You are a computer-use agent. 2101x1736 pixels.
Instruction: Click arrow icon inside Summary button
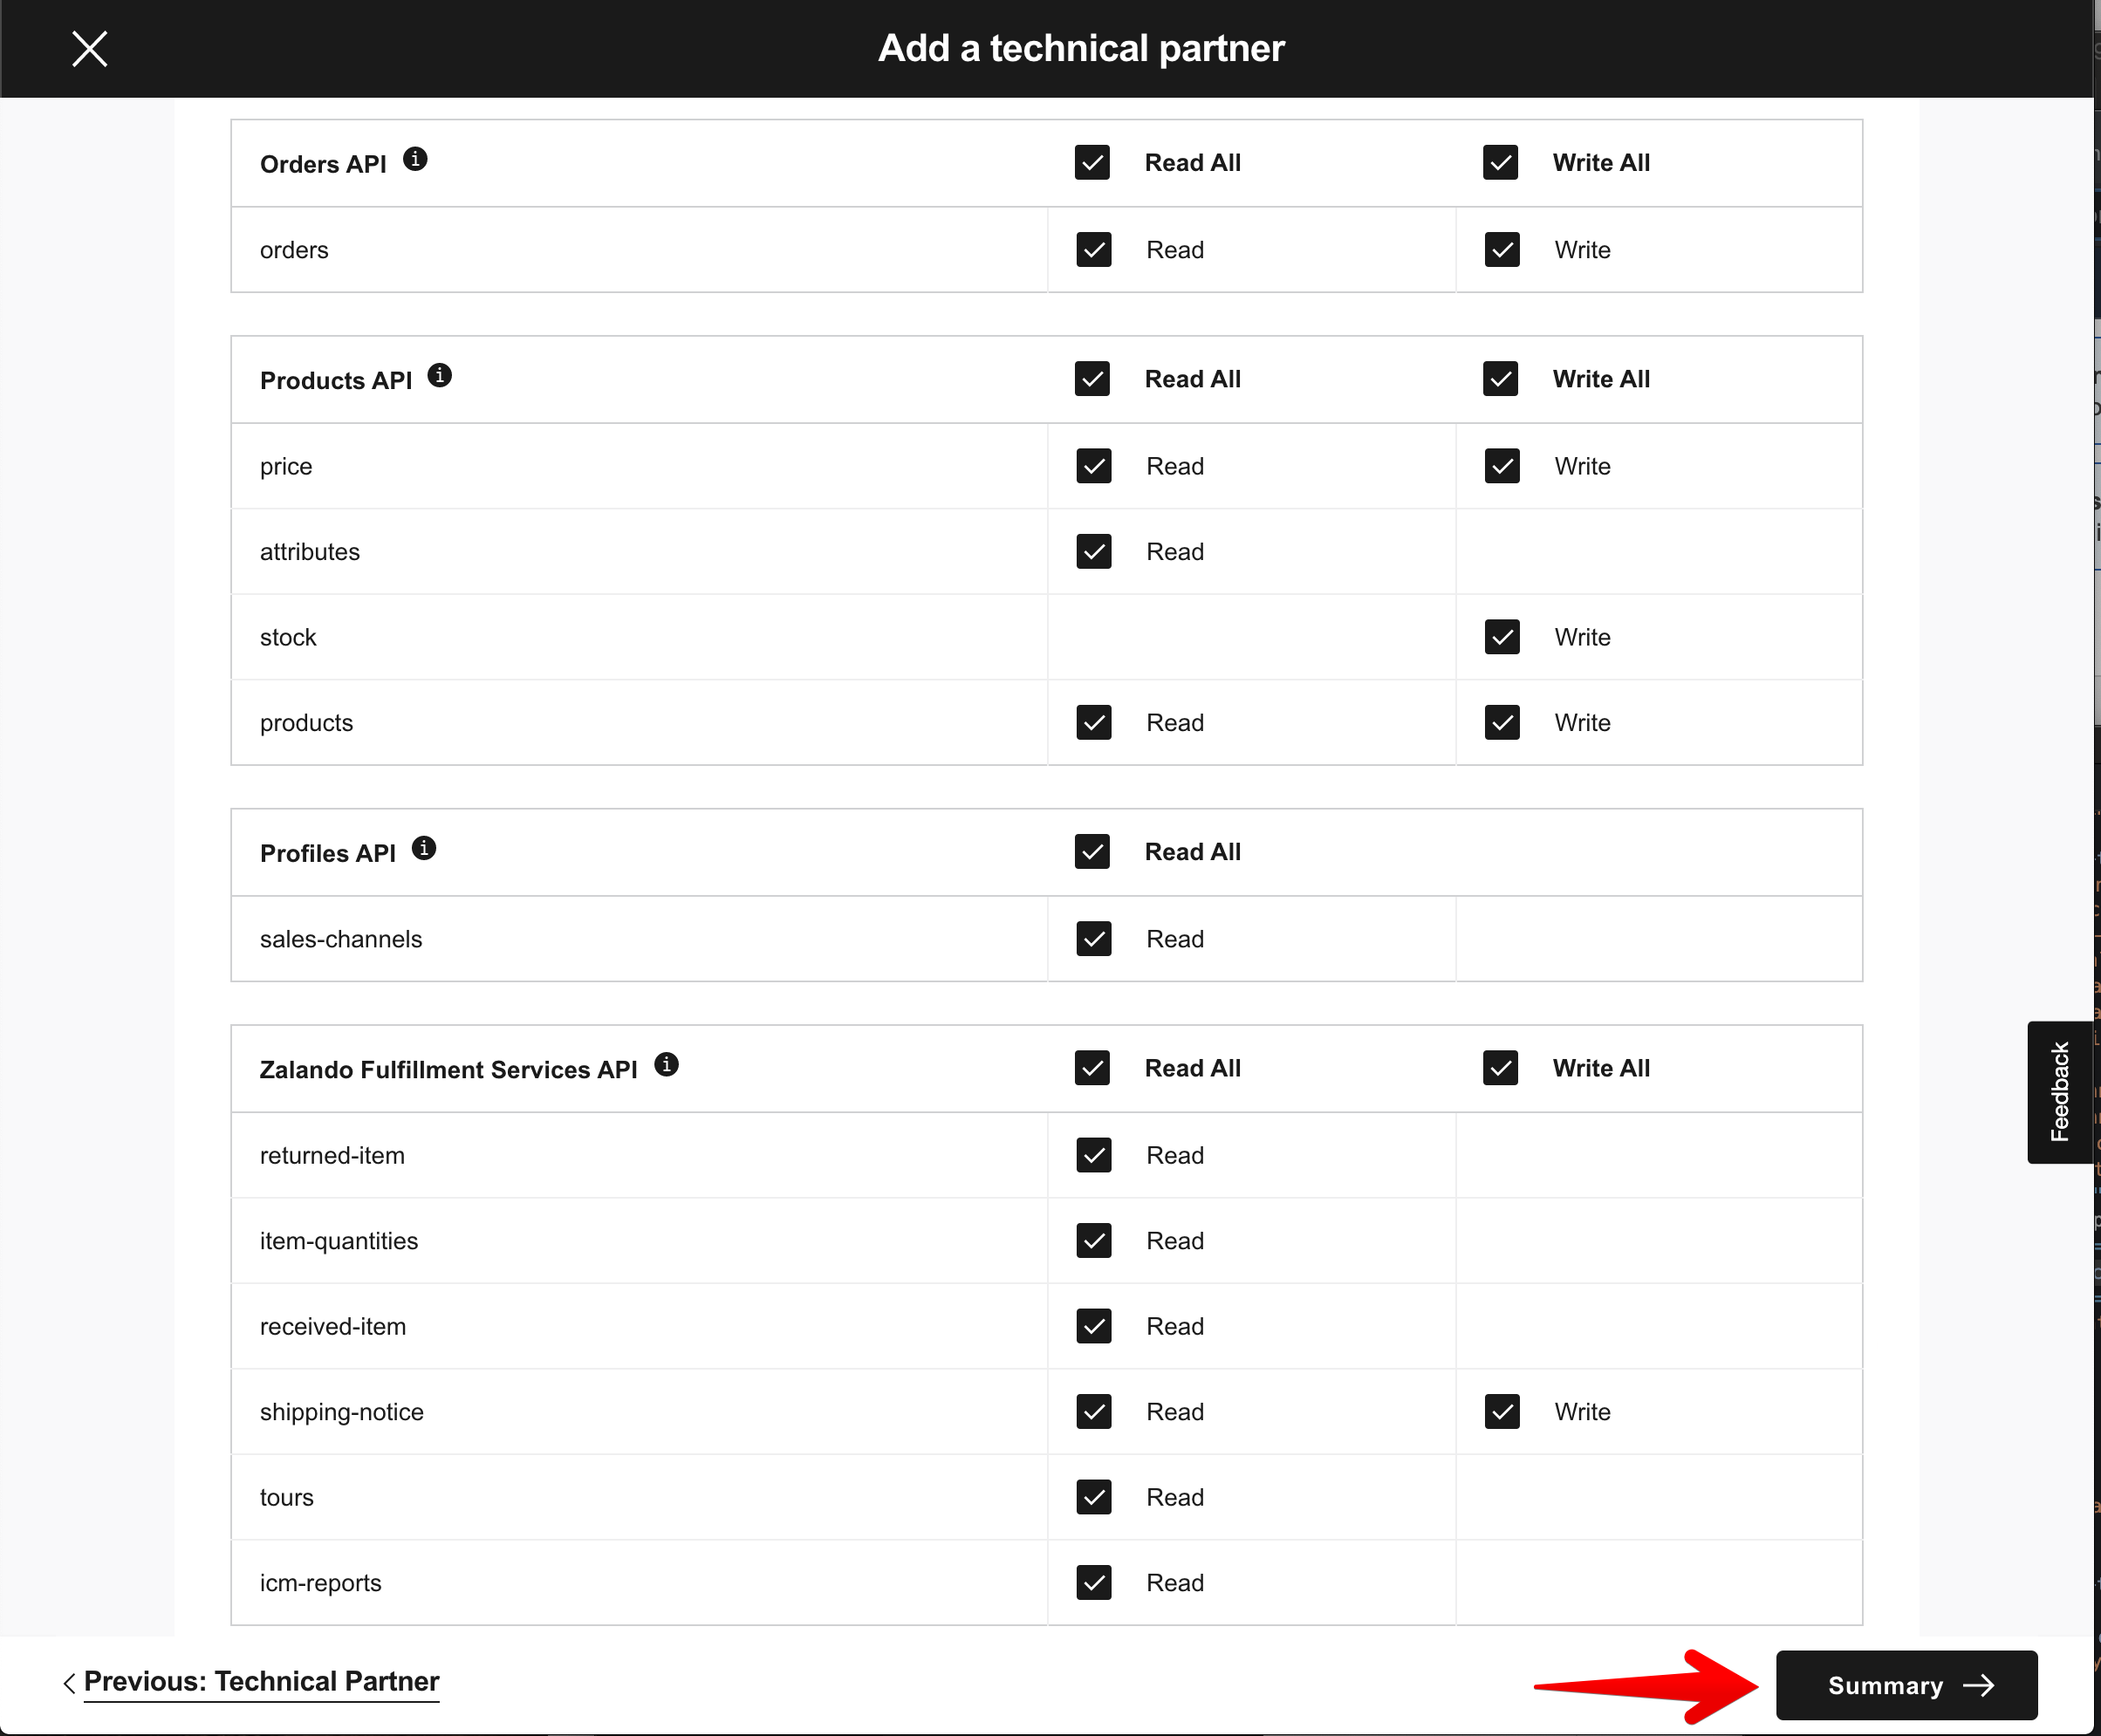(1978, 1685)
